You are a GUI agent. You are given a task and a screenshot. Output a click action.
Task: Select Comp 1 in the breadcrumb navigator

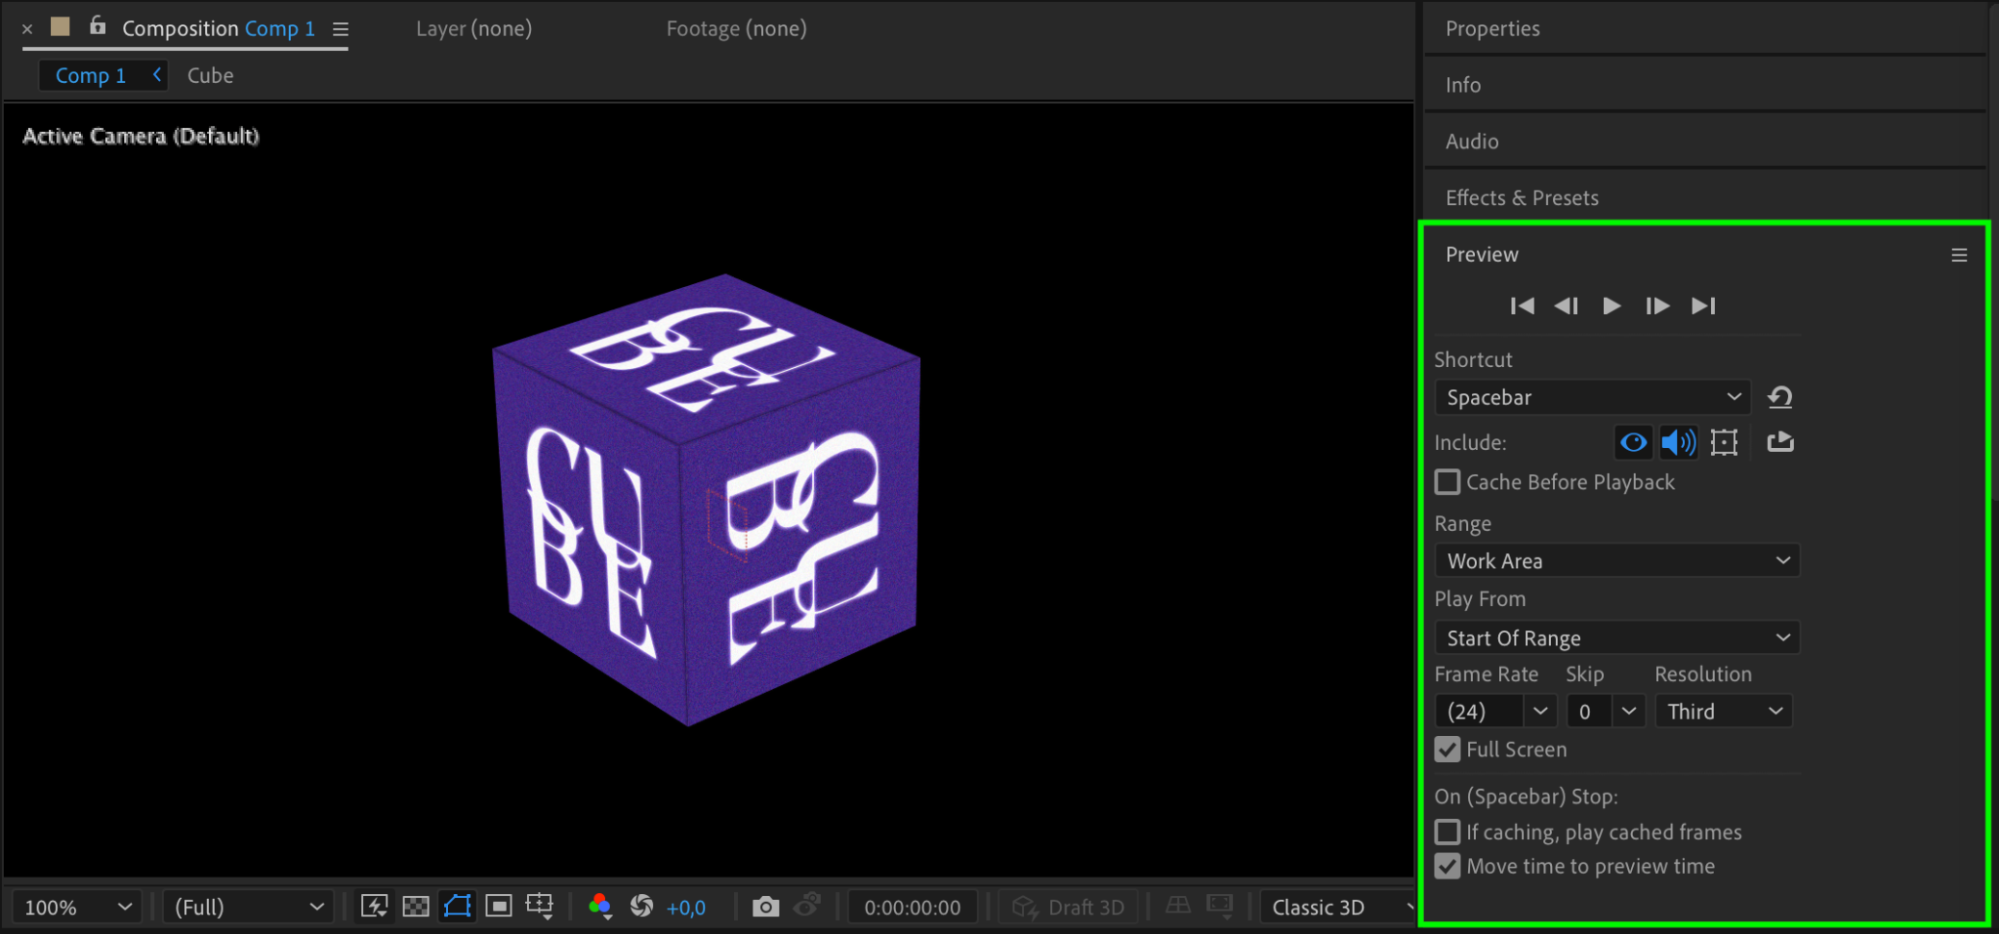click(x=91, y=76)
